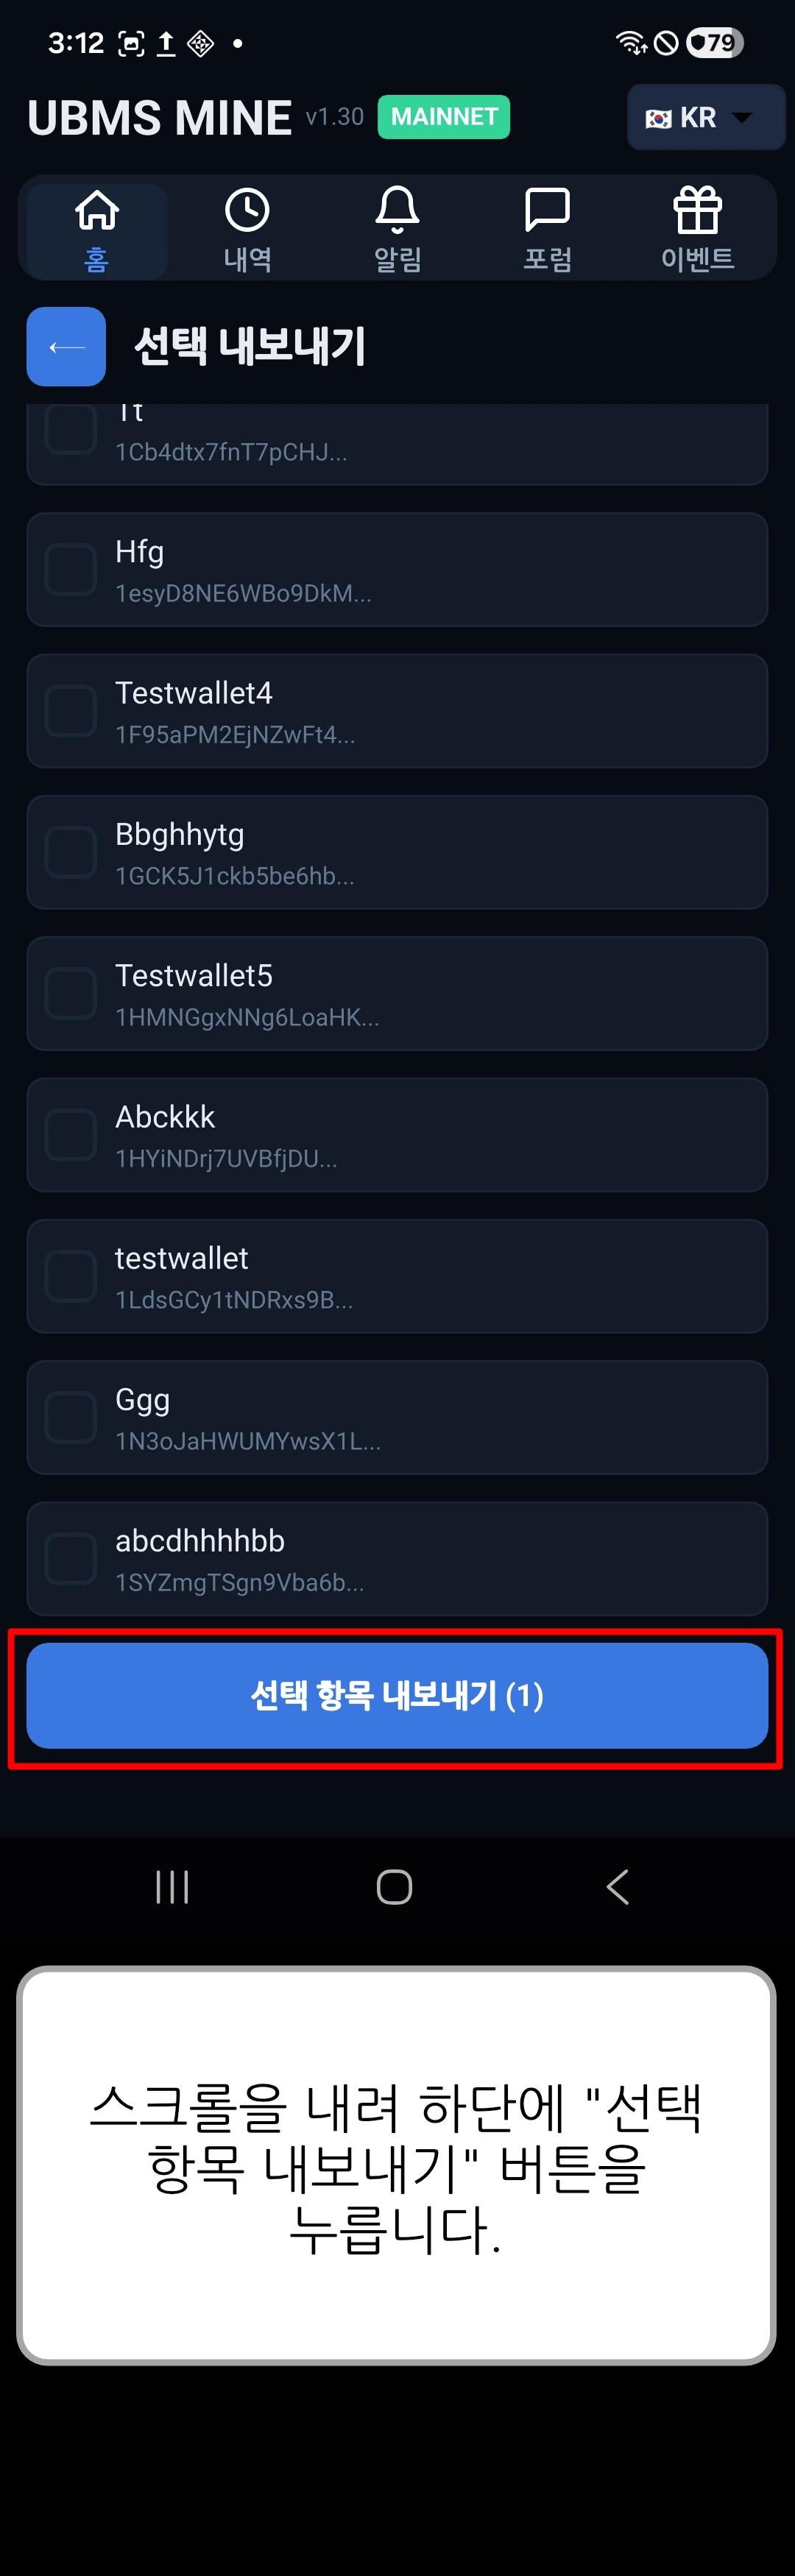Tap the green MAINNET badge

(x=444, y=117)
